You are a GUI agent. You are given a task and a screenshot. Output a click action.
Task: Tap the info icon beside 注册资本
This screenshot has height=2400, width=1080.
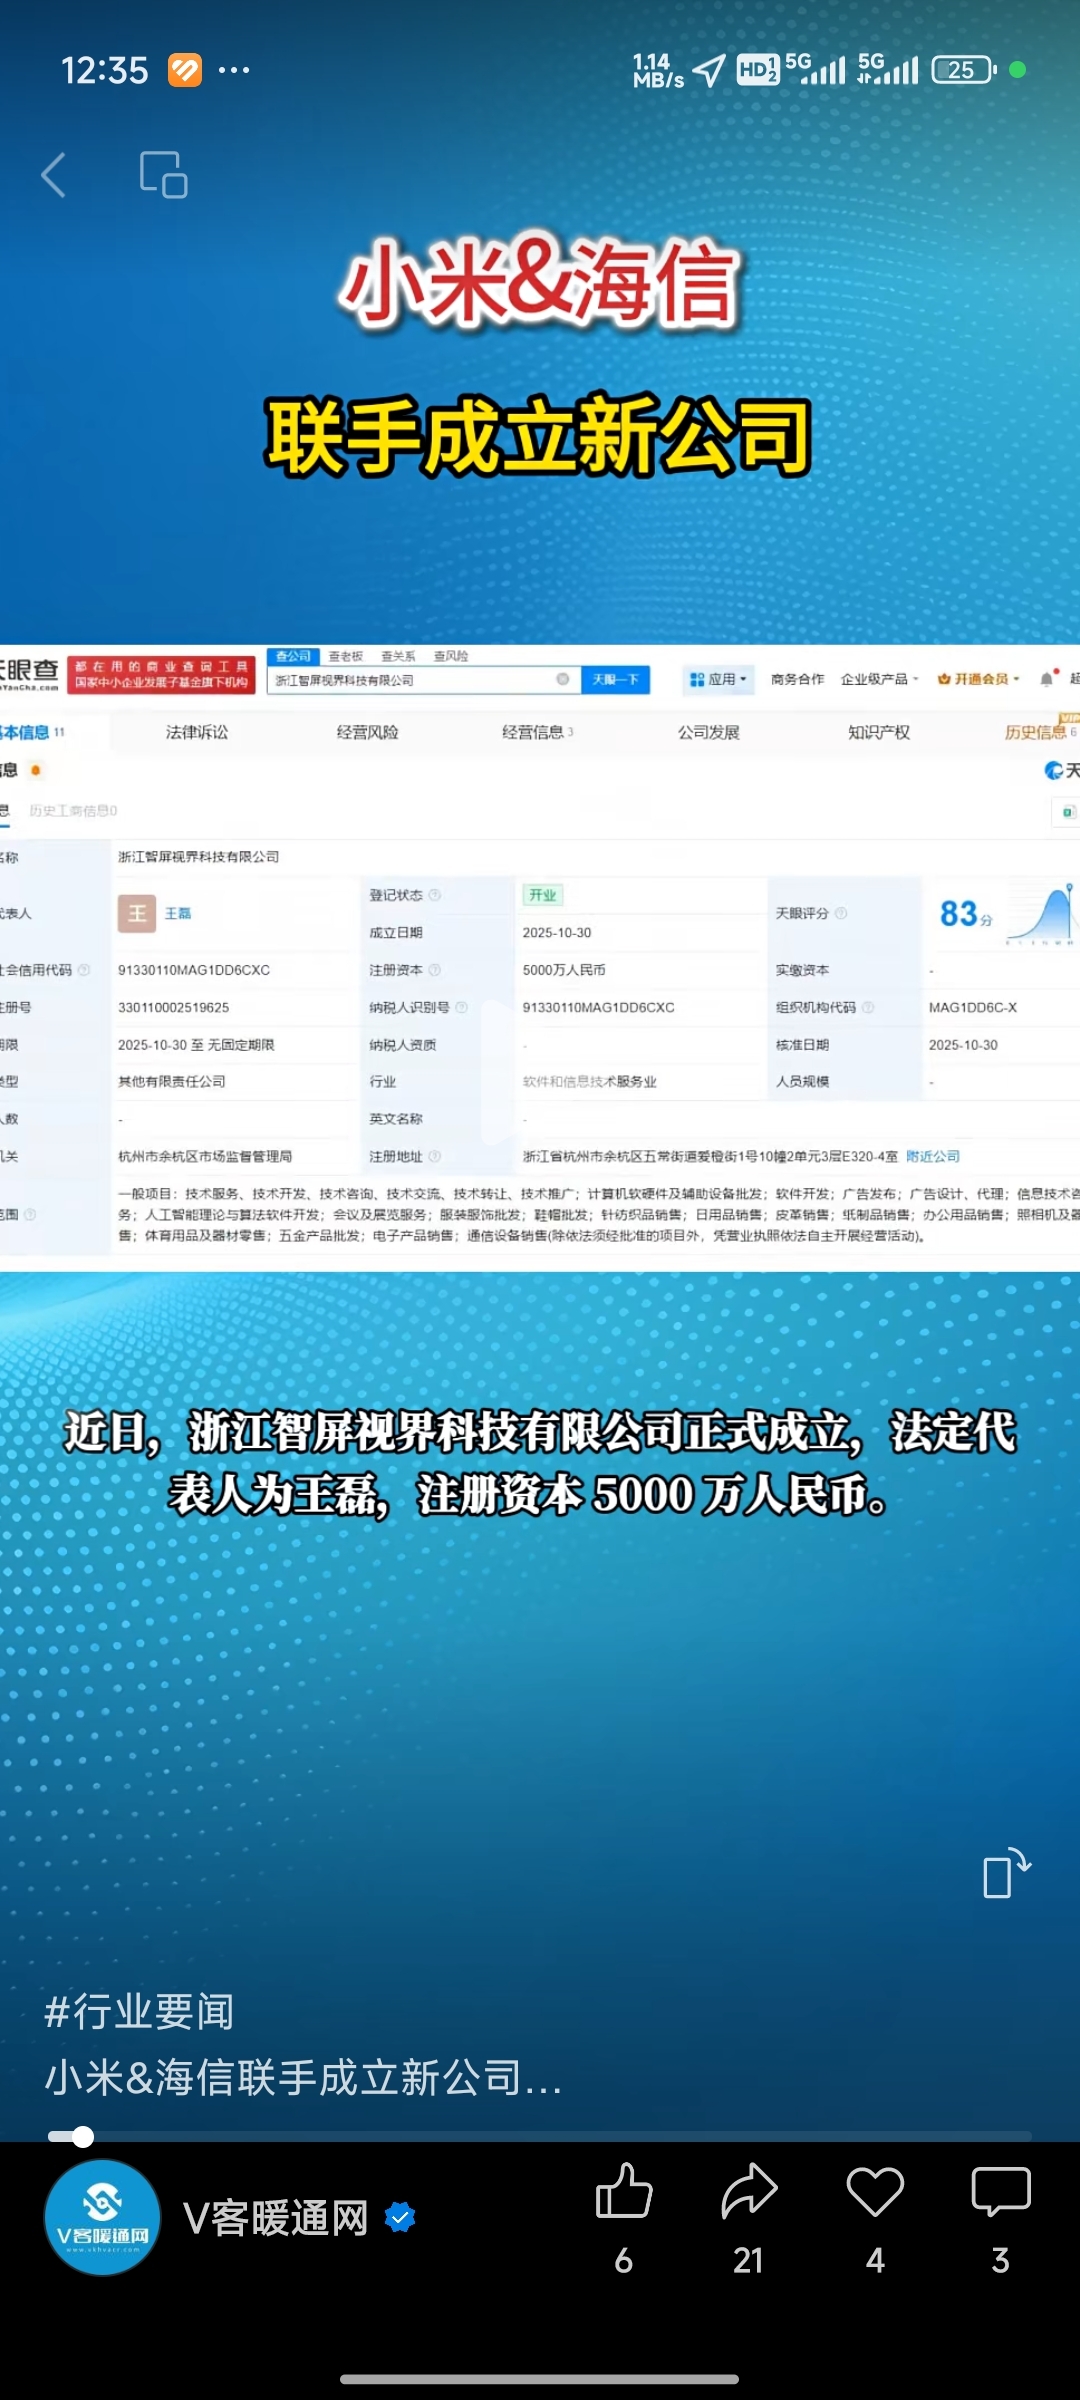point(435,970)
